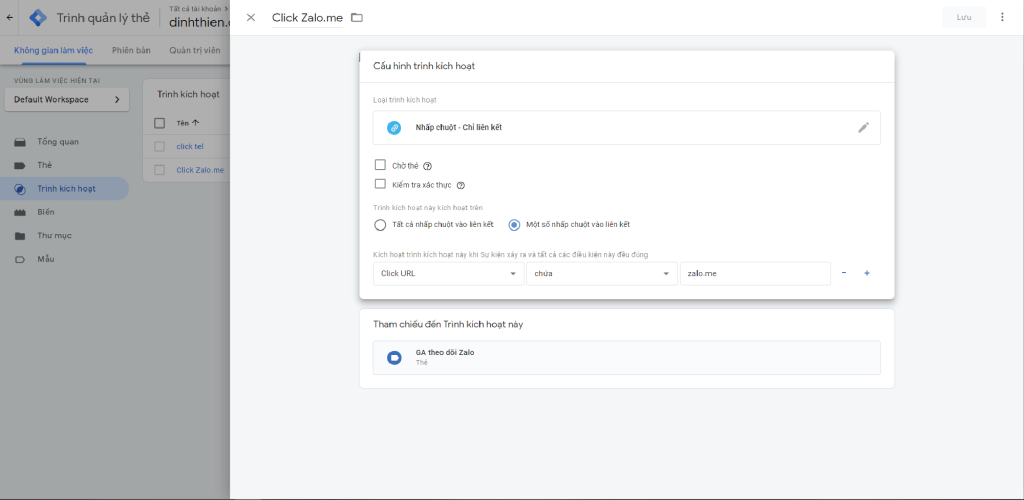Enable the Chờ thẻ checkbox
1024x500 pixels.
pos(380,165)
